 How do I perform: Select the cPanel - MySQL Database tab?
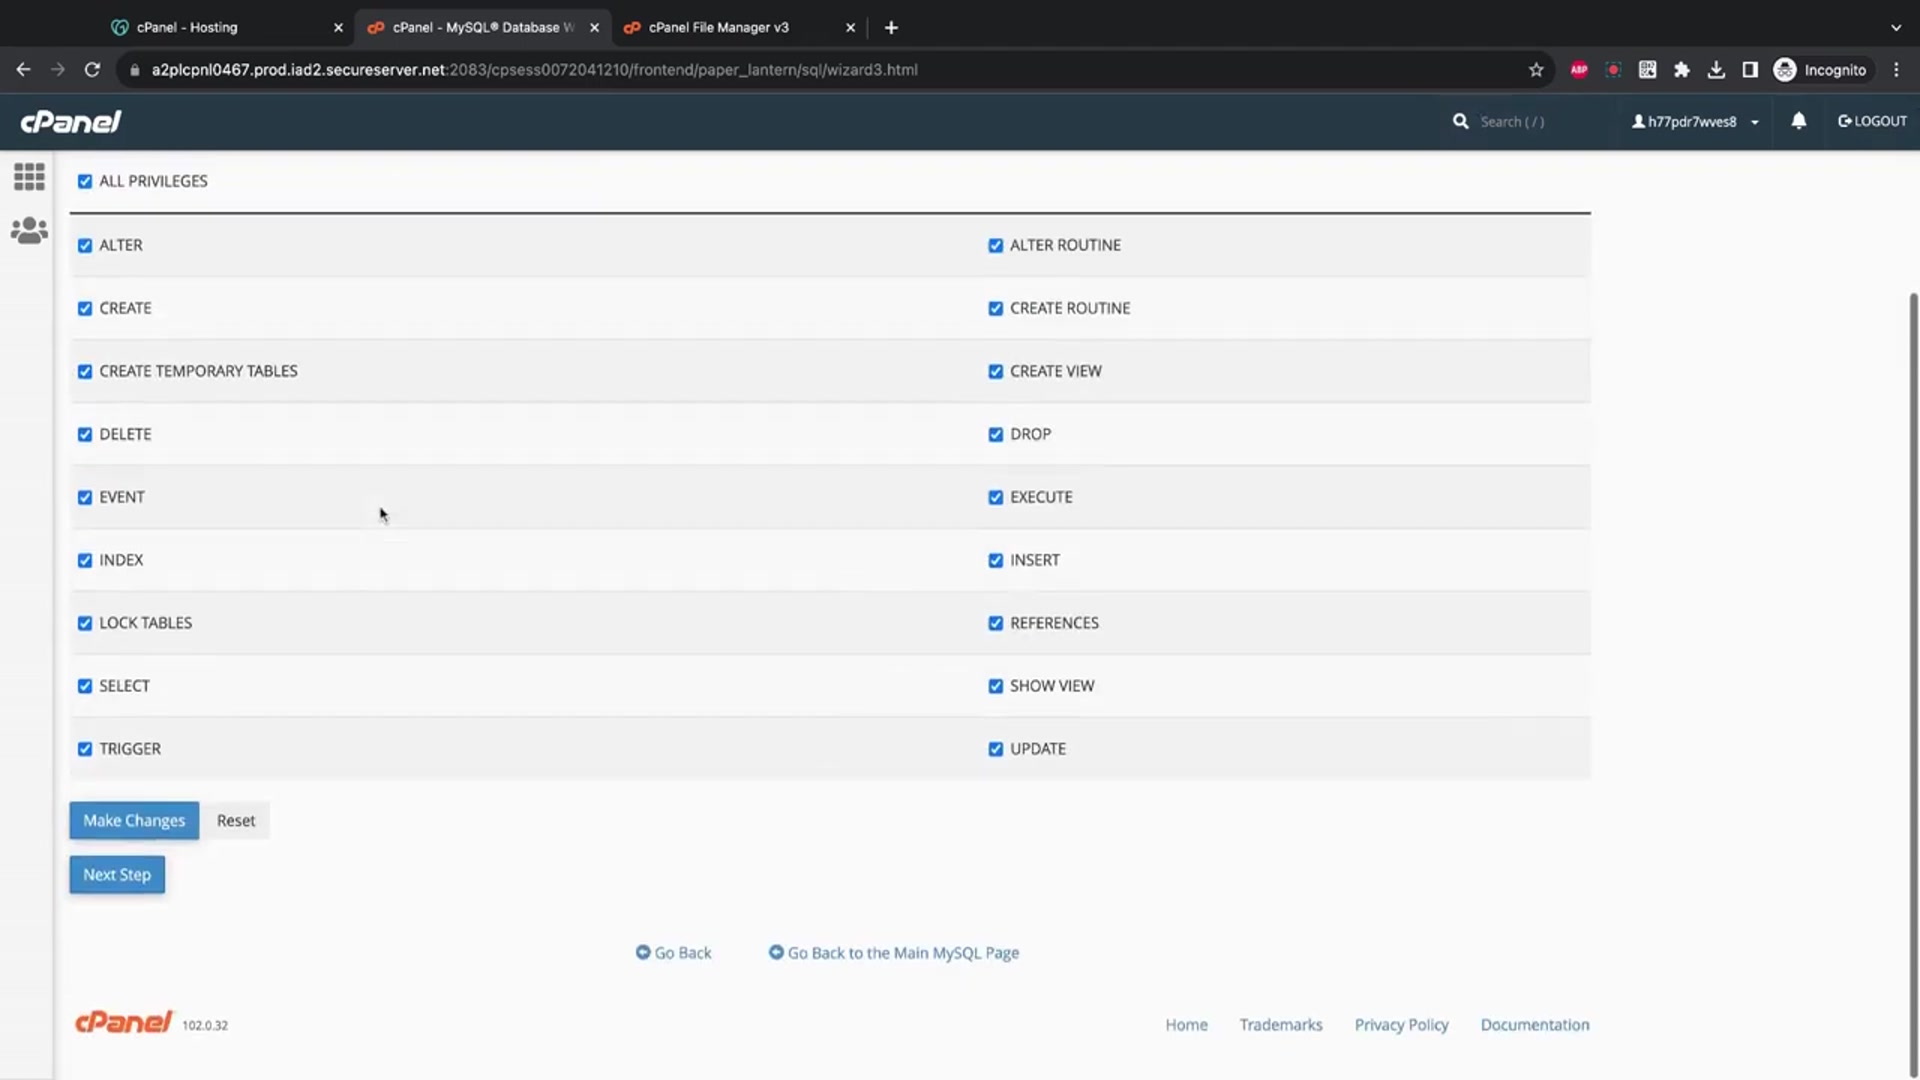[483, 28]
